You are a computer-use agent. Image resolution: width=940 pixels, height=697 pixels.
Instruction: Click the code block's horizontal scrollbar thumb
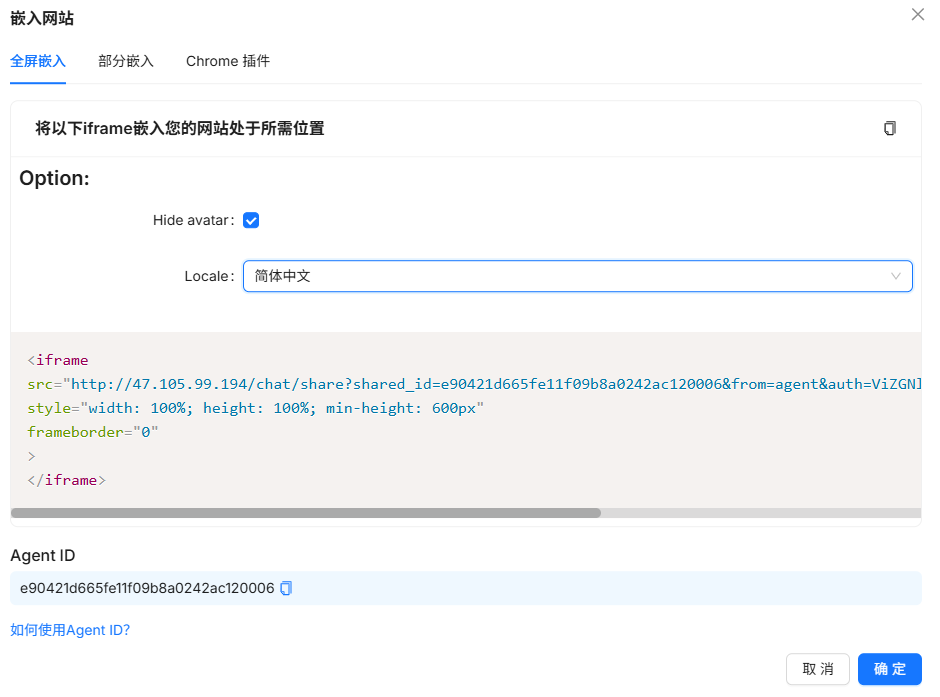pos(305,513)
